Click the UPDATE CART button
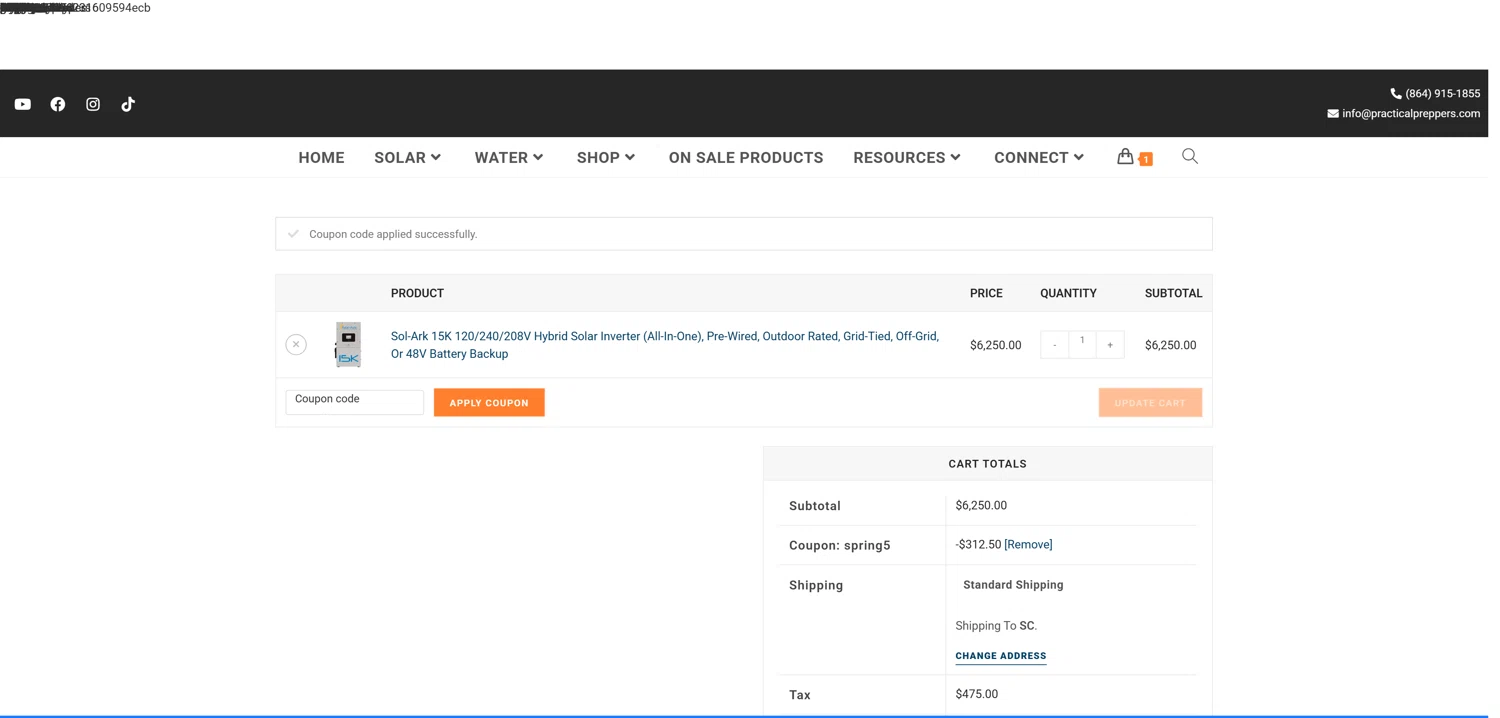 1150,402
